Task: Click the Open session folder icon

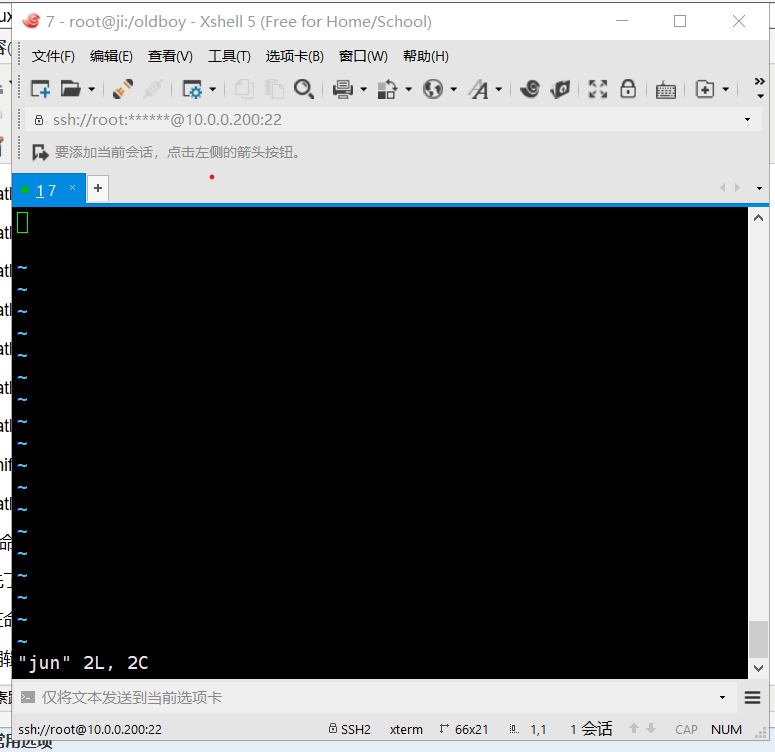Action: 71,89
